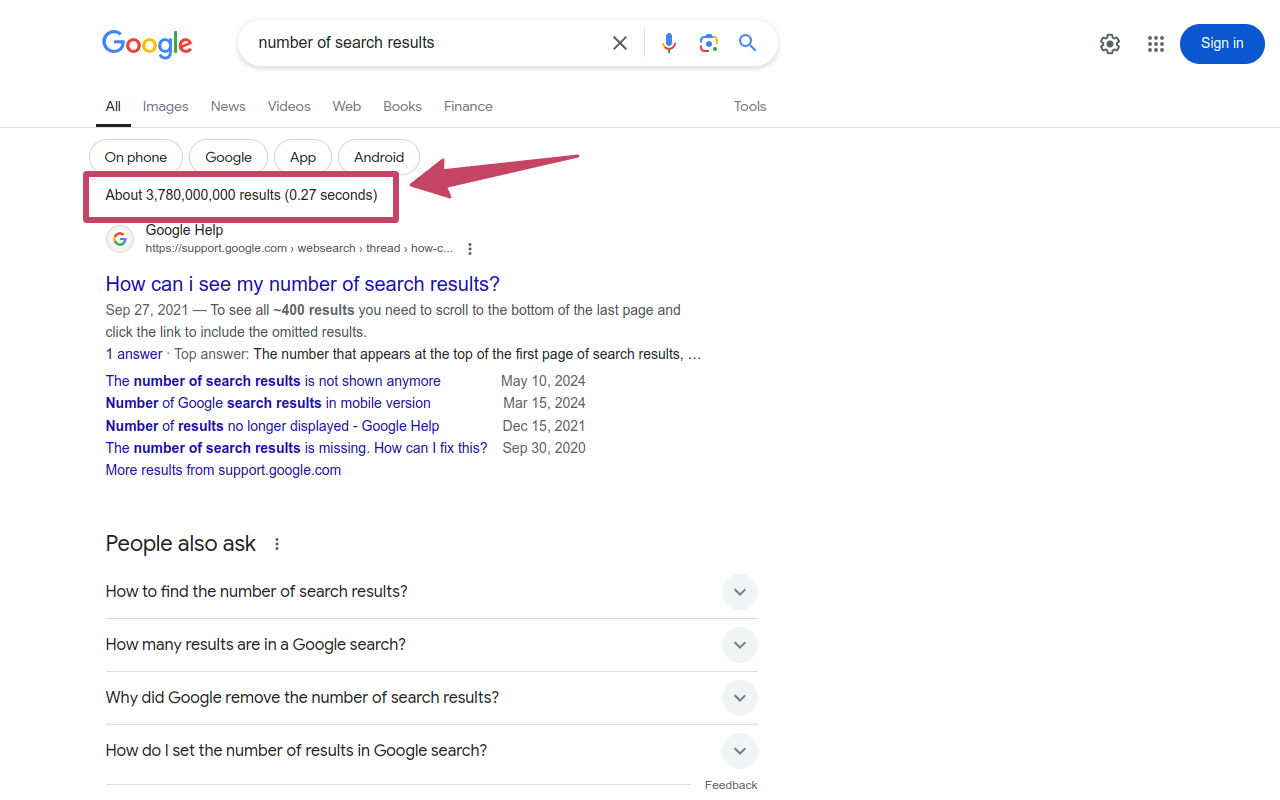Select the 'App' filter chip
Screen dimensions: 1280x800
pos(303,157)
